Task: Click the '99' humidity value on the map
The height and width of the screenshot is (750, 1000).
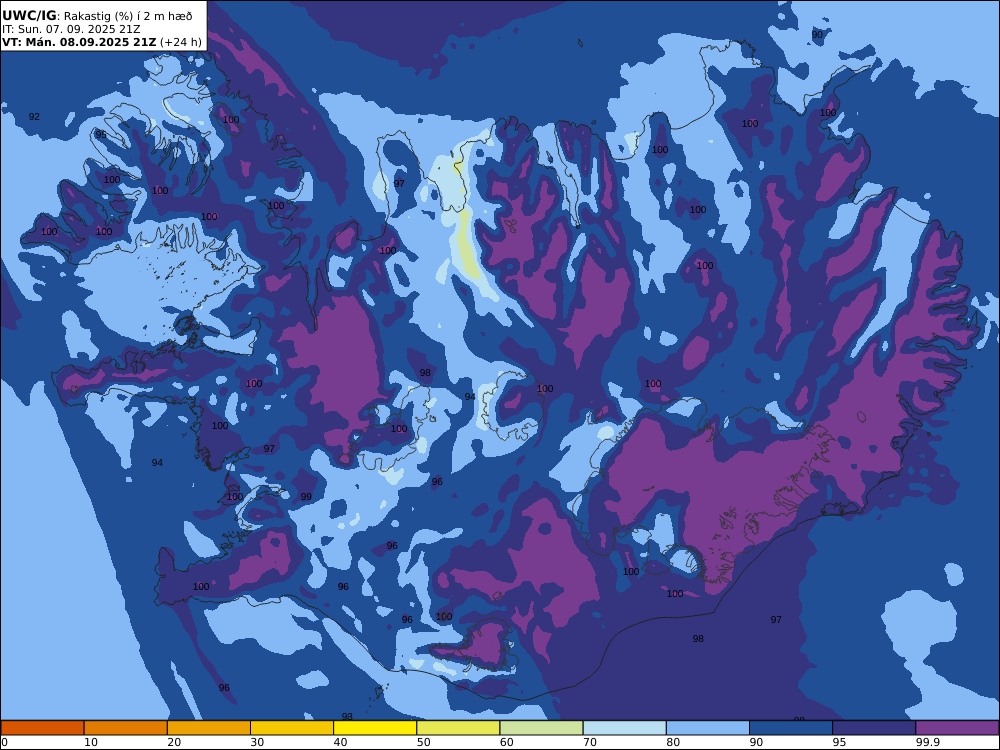Action: click(306, 497)
